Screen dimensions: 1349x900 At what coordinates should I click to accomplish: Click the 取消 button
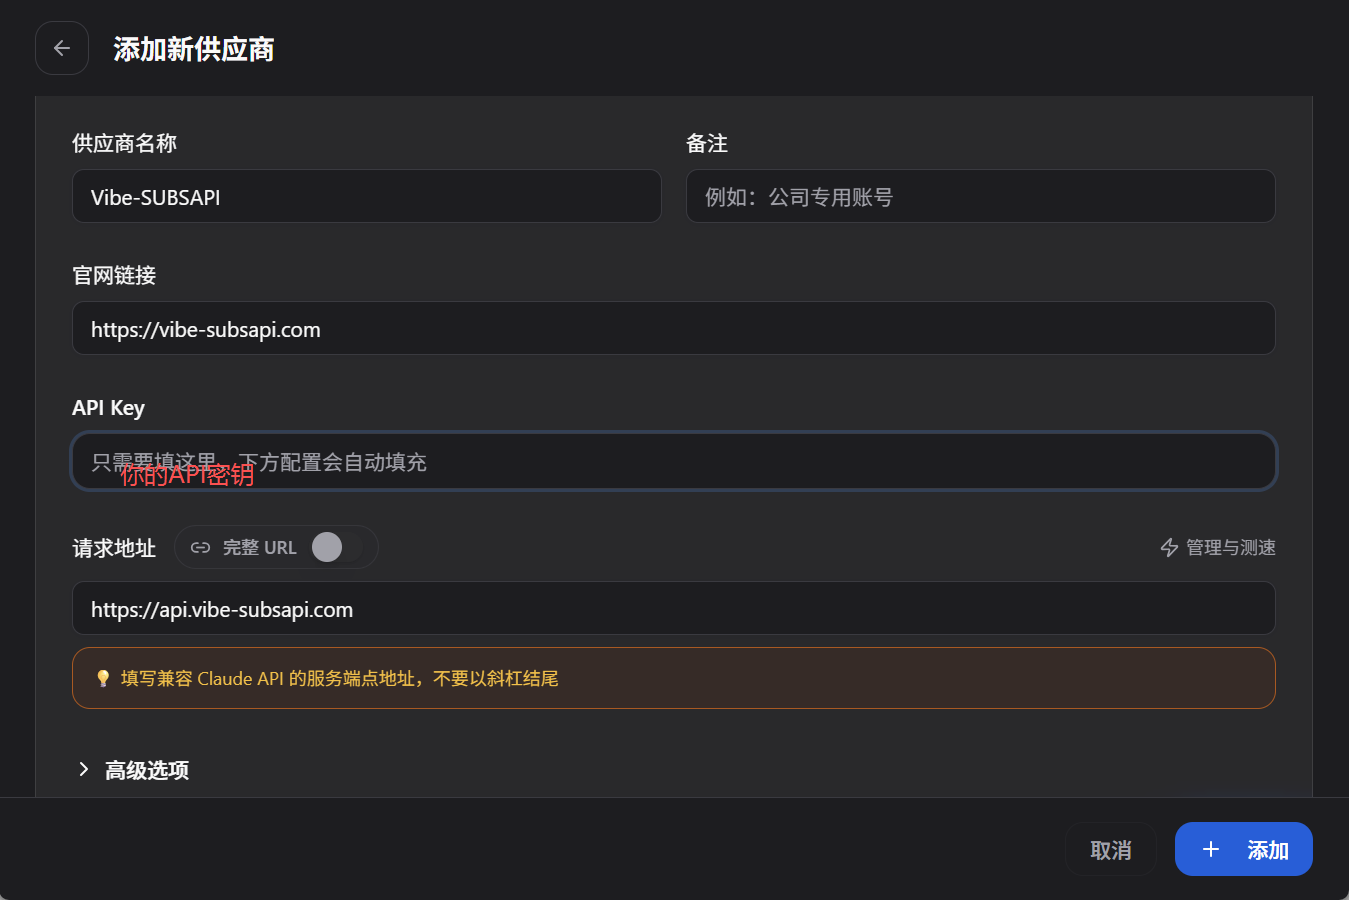(x=1110, y=850)
